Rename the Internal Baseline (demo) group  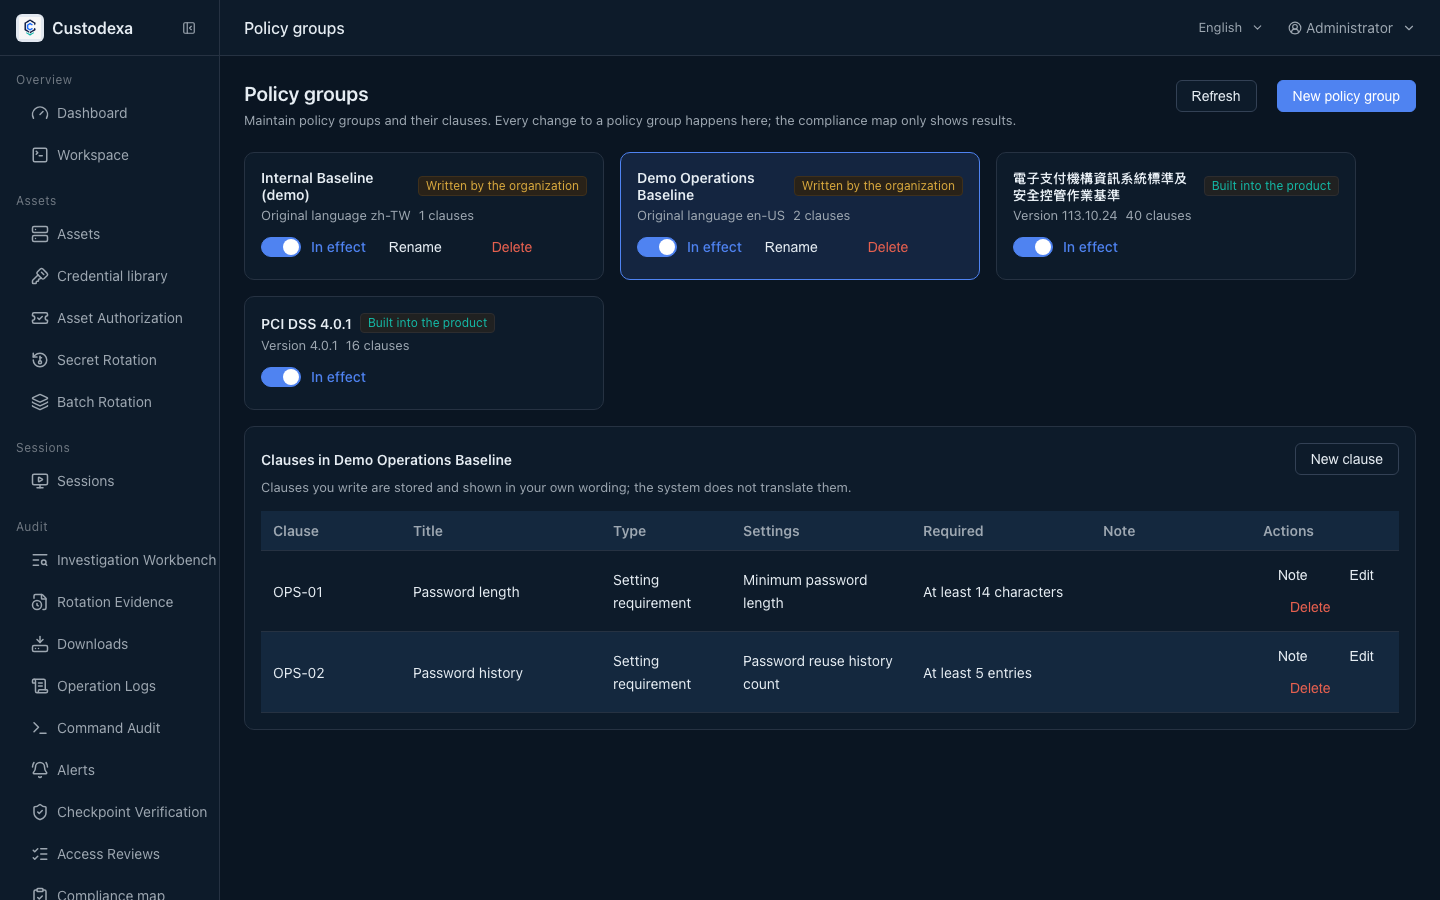[x=415, y=247]
